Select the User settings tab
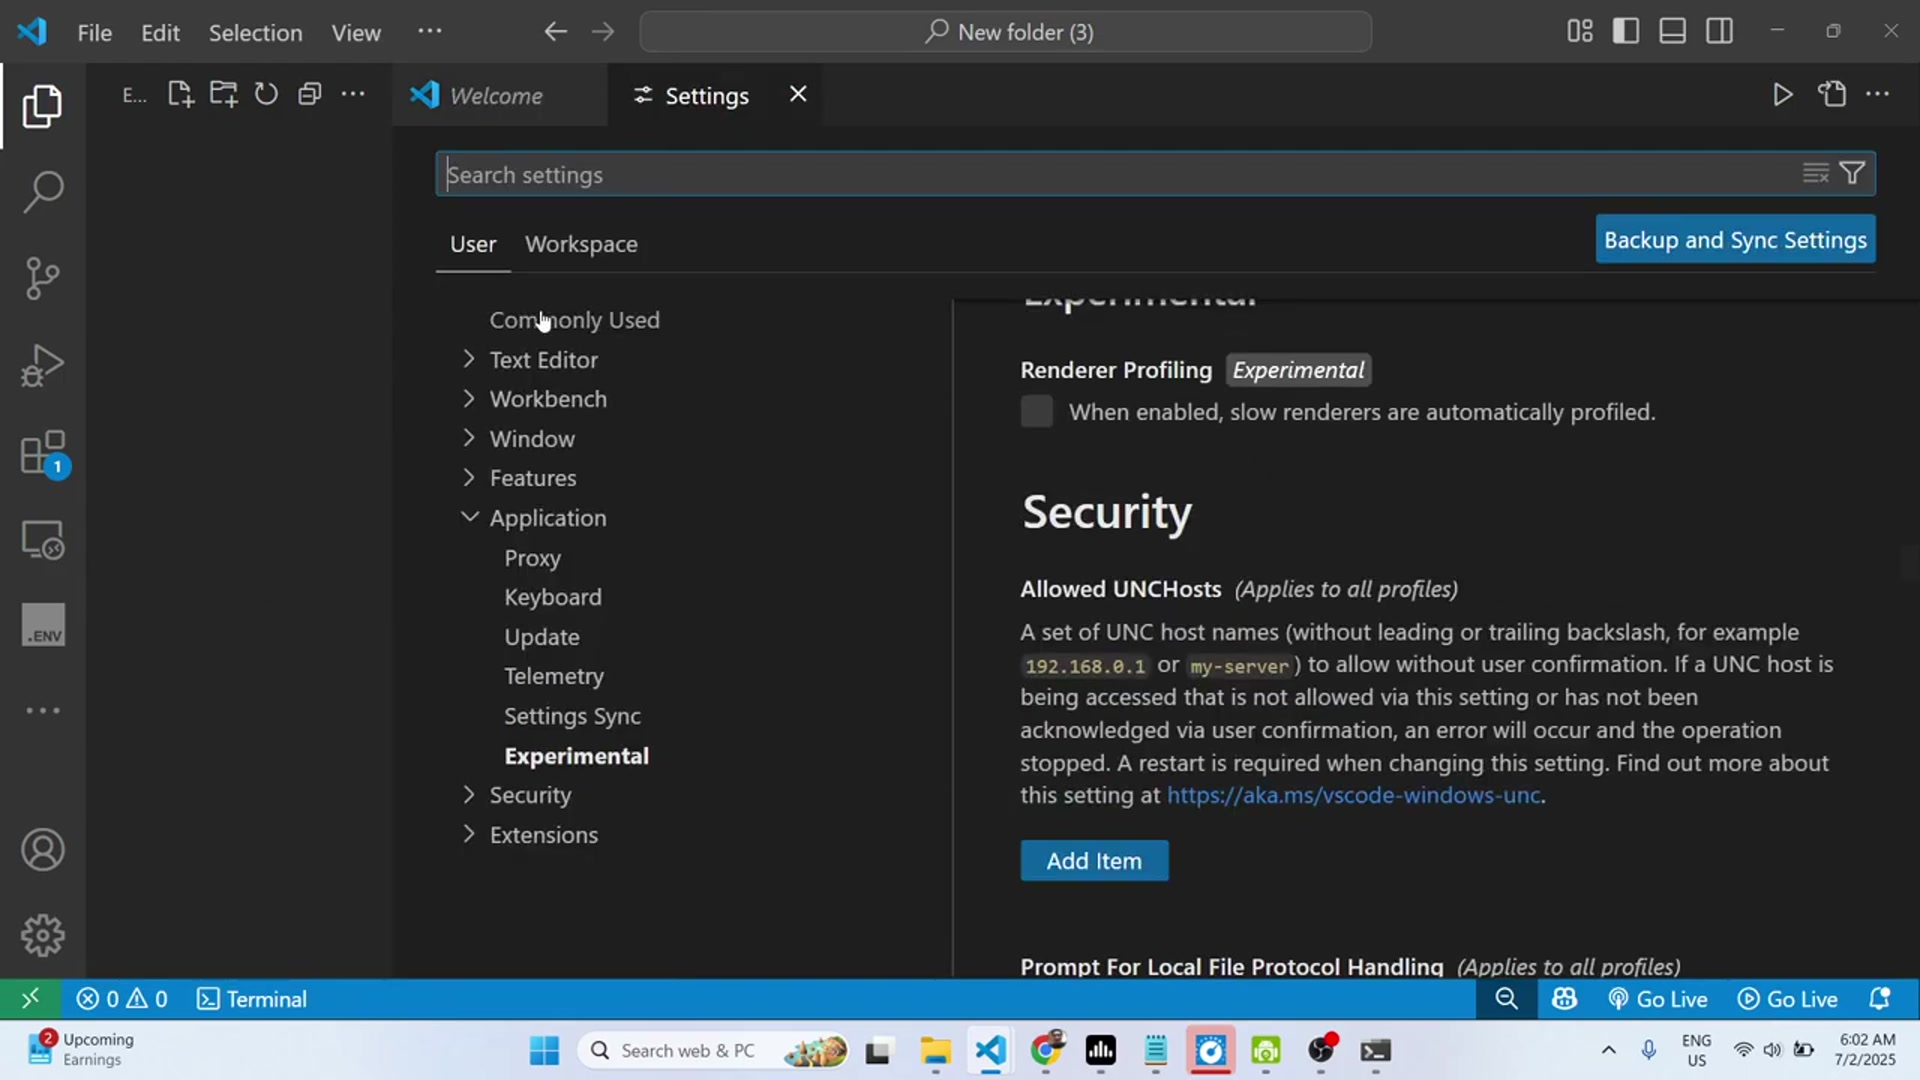Image resolution: width=1920 pixels, height=1080 pixels. point(473,244)
